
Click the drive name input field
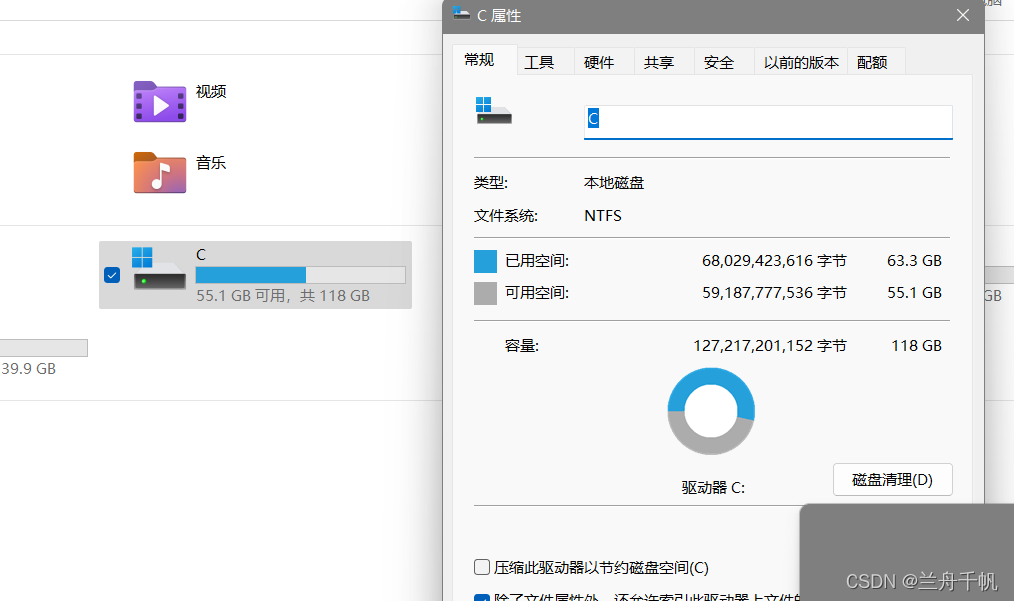[768, 122]
